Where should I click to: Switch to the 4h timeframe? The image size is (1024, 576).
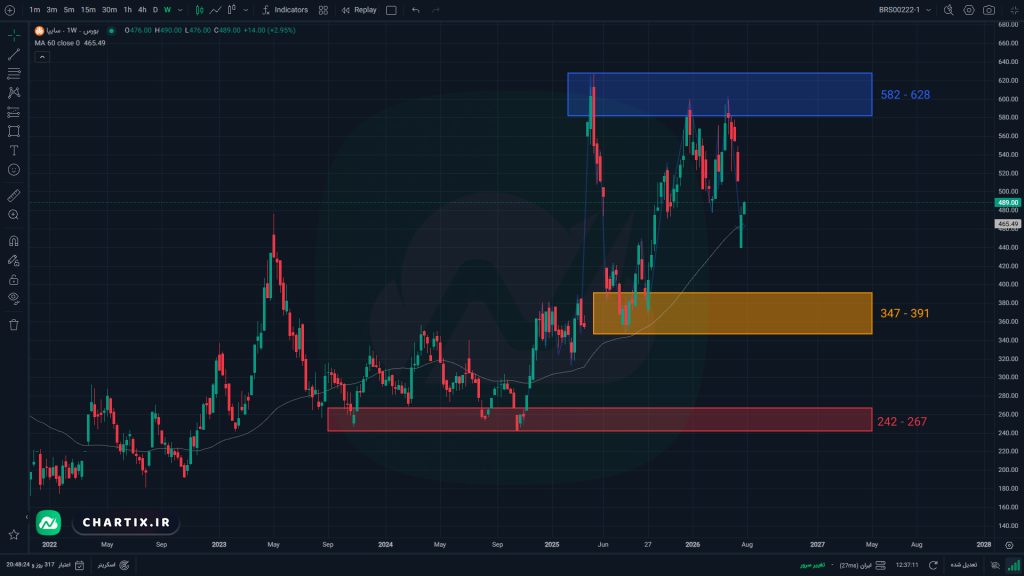click(142, 10)
